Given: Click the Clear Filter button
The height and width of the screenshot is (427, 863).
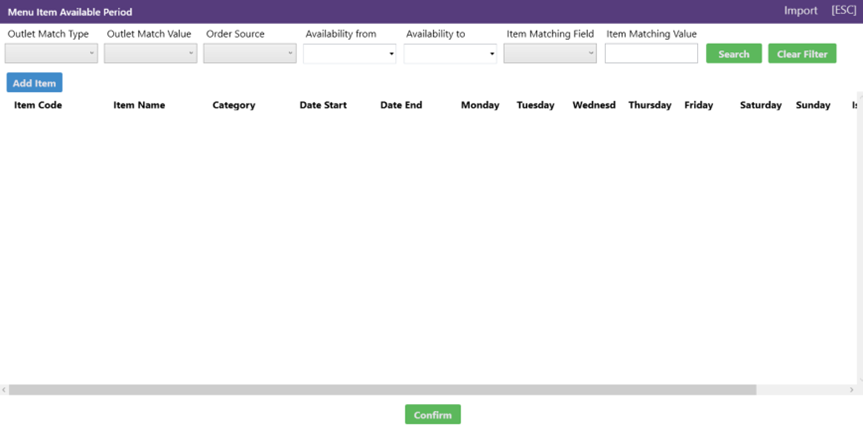Looking at the screenshot, I should coord(802,54).
